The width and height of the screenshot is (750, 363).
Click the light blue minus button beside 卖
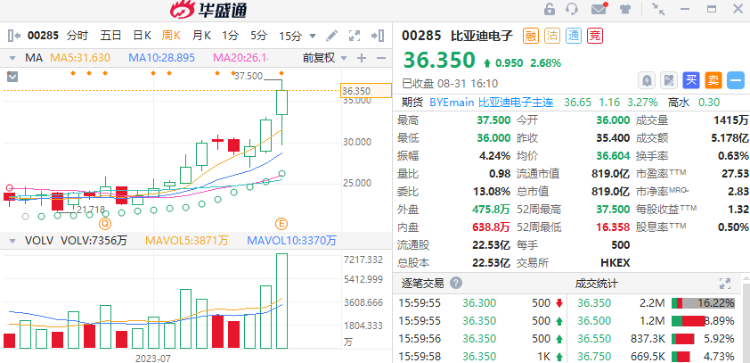point(736,80)
